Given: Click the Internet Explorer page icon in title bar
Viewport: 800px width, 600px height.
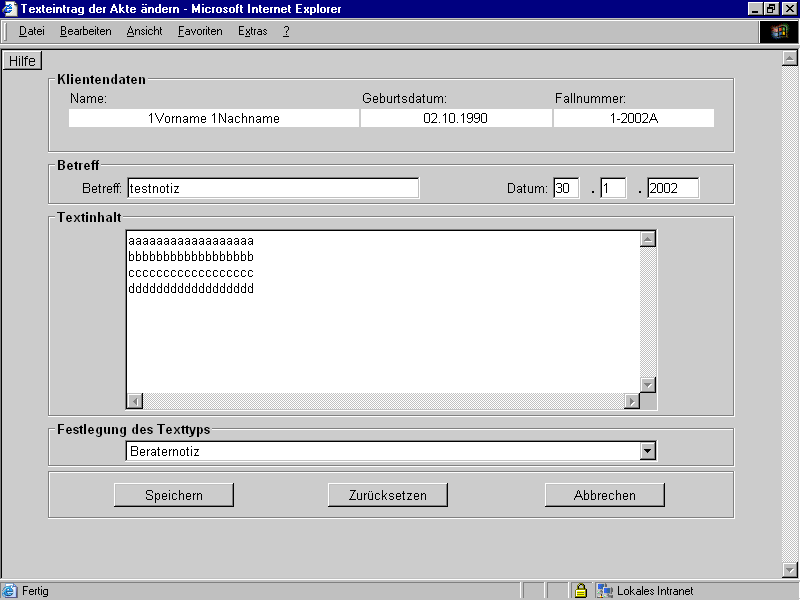Looking at the screenshot, I should [x=10, y=9].
